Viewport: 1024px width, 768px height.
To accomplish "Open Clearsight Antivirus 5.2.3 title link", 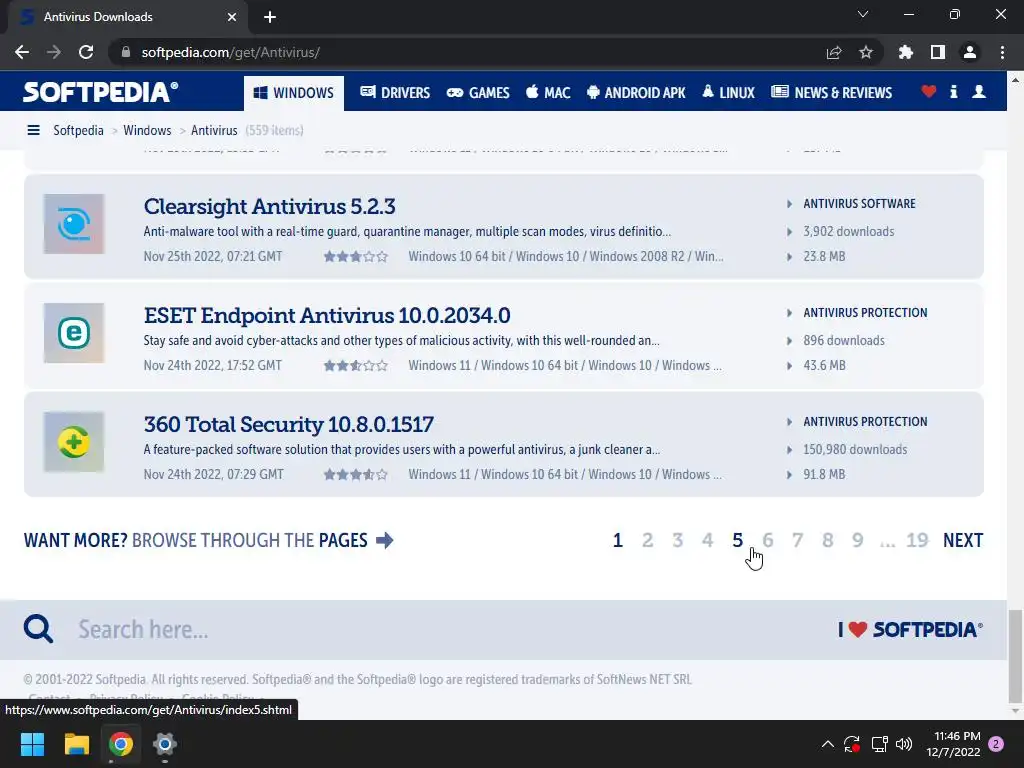I will (269, 206).
